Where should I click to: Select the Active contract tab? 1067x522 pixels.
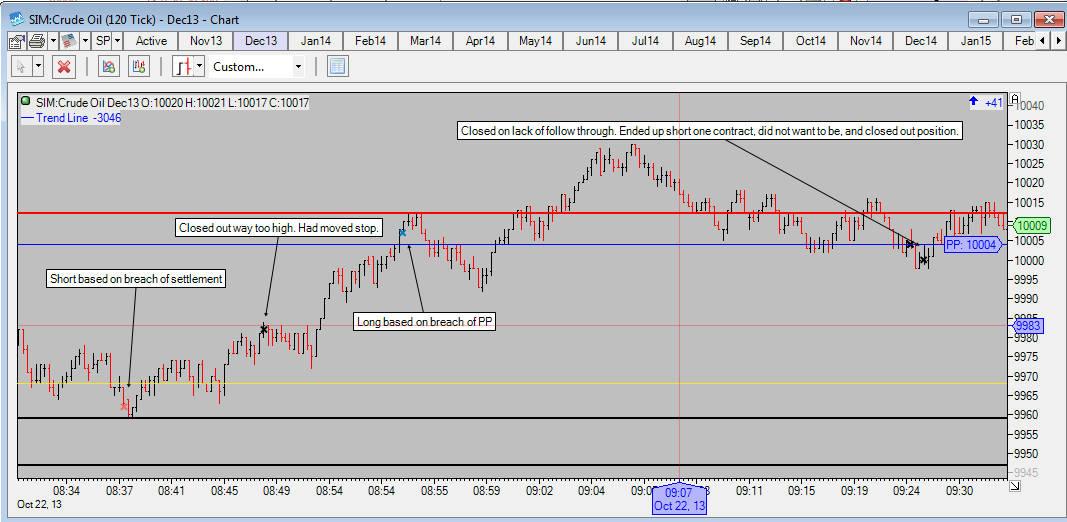click(x=151, y=41)
